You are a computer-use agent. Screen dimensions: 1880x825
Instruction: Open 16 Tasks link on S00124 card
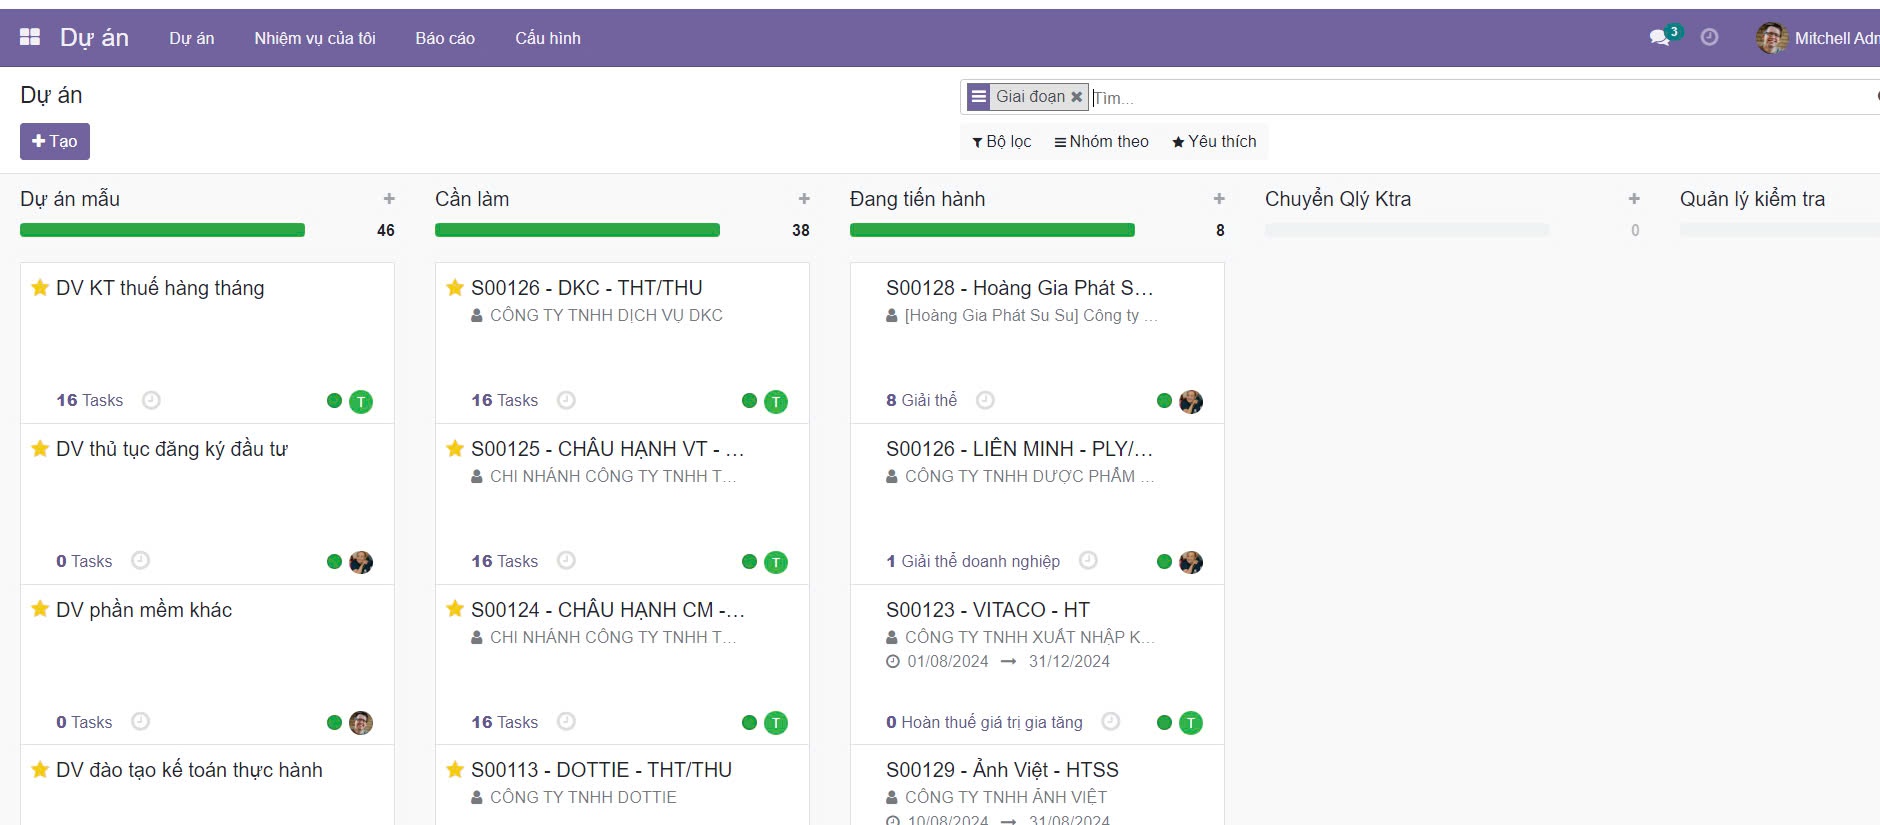[504, 722]
